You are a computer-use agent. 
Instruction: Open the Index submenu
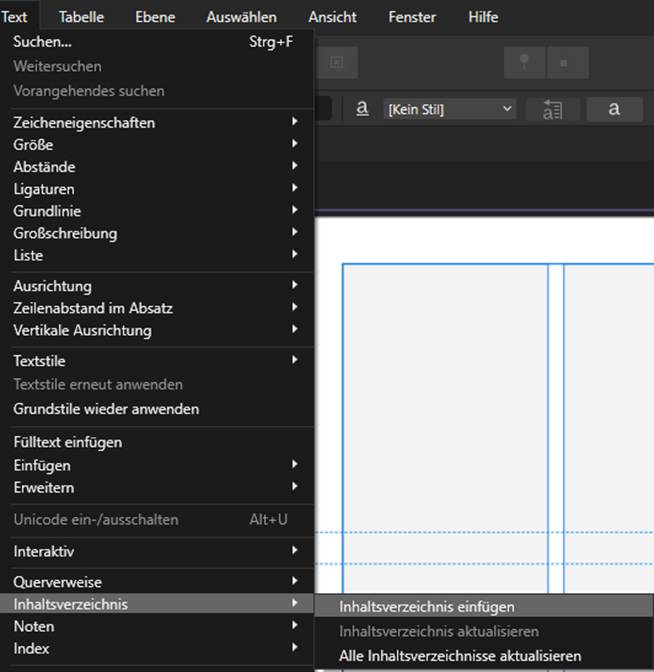(157, 648)
